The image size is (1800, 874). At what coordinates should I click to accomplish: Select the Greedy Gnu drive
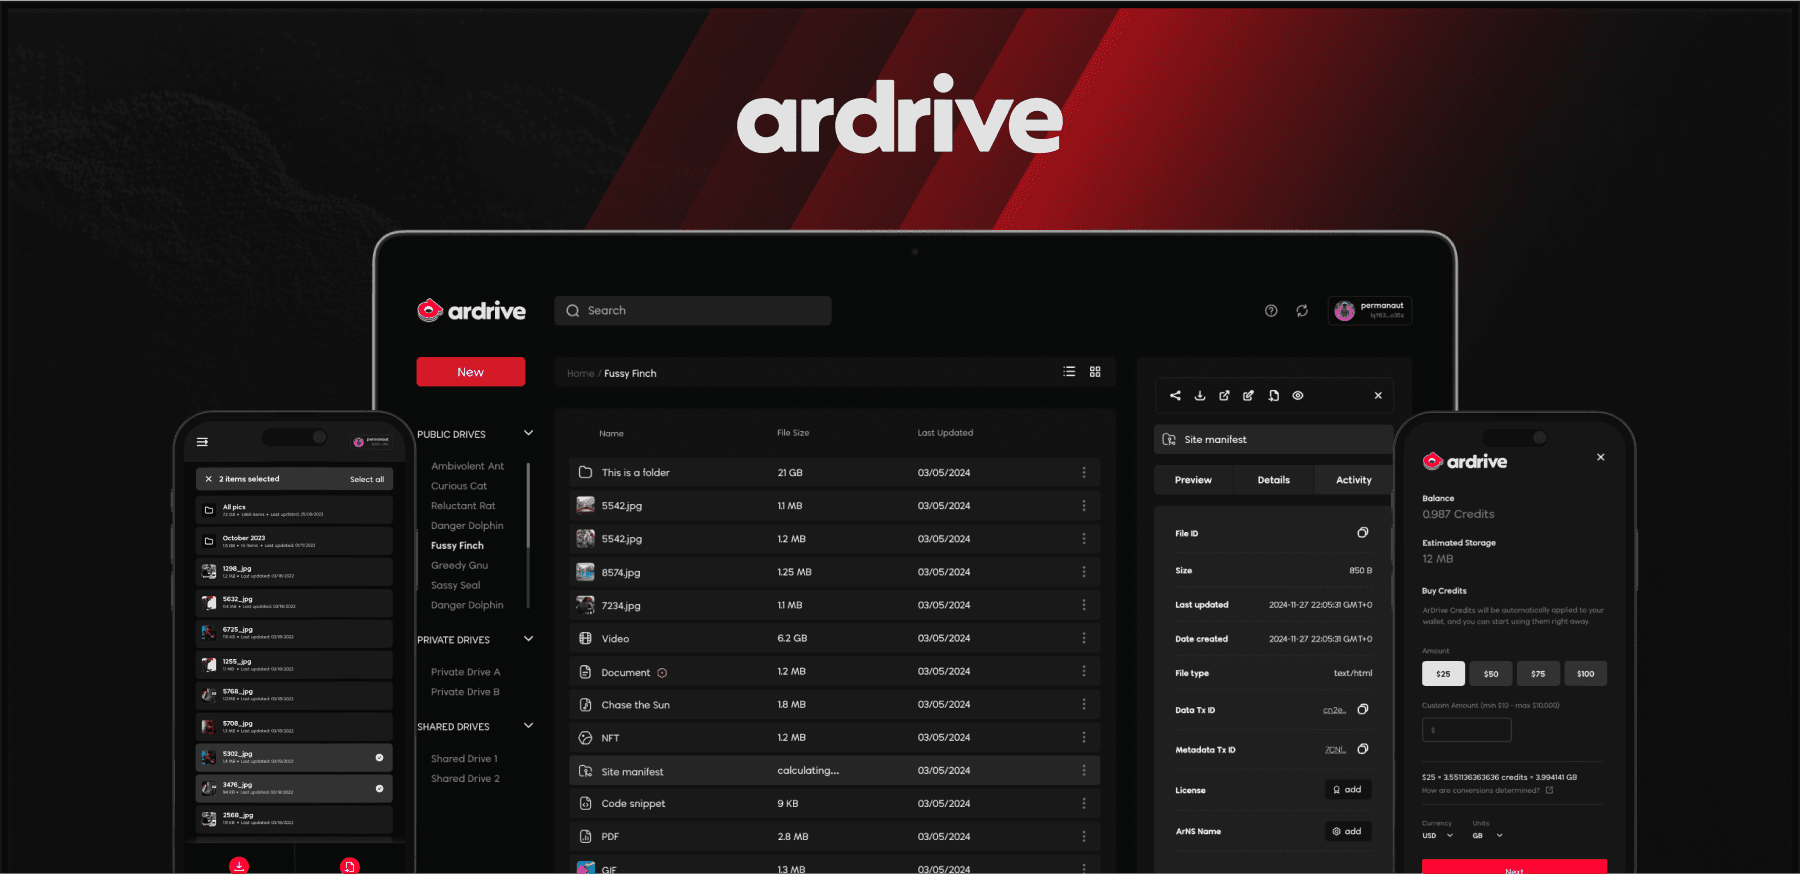pos(459,566)
